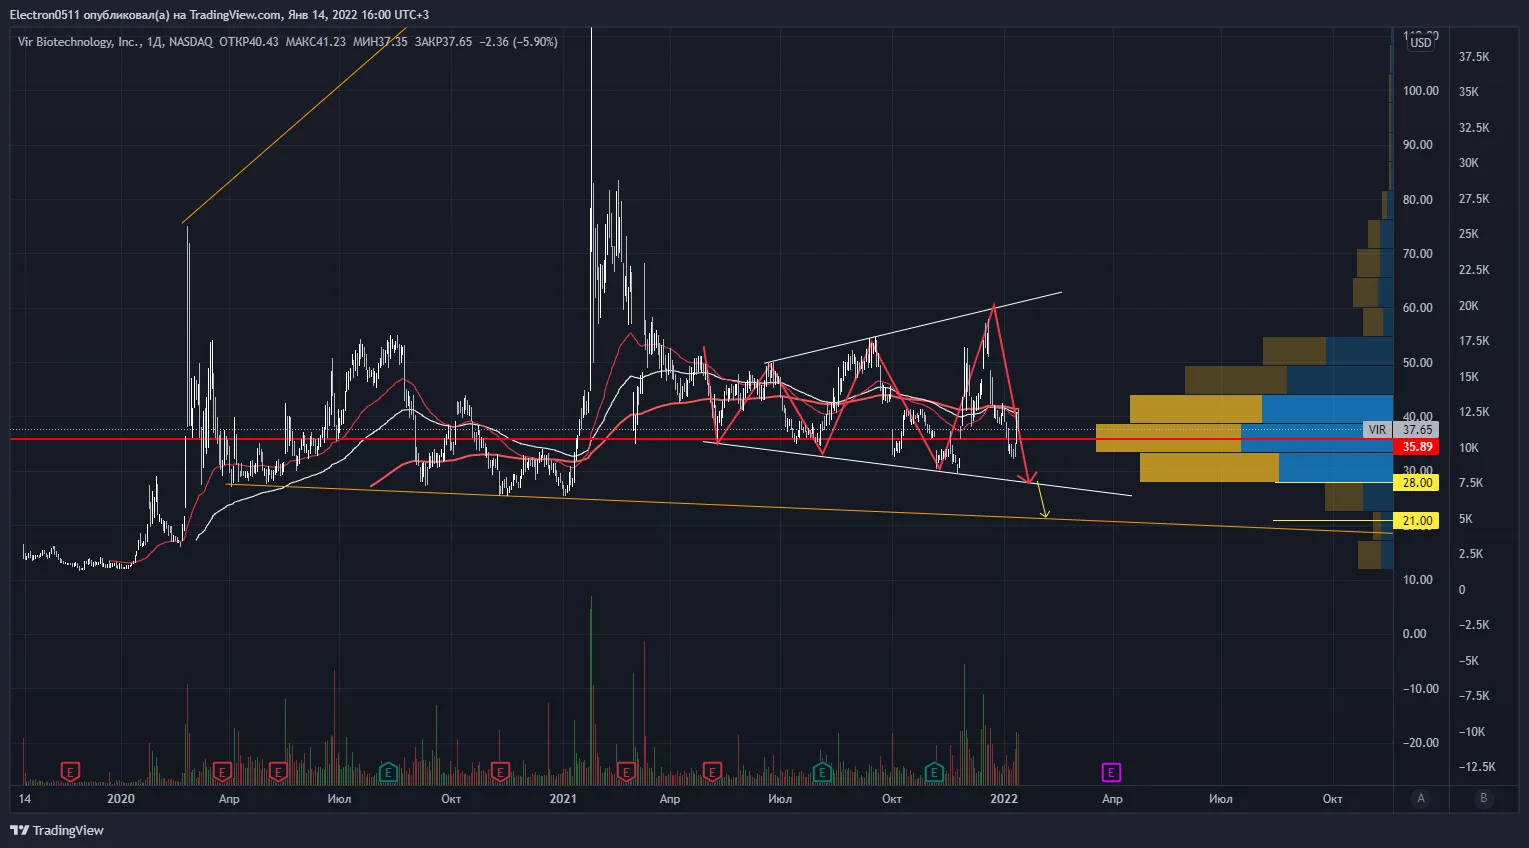Open the green earnings marker between Окт 2021 and 2022
This screenshot has height=848, width=1529.
click(x=934, y=772)
